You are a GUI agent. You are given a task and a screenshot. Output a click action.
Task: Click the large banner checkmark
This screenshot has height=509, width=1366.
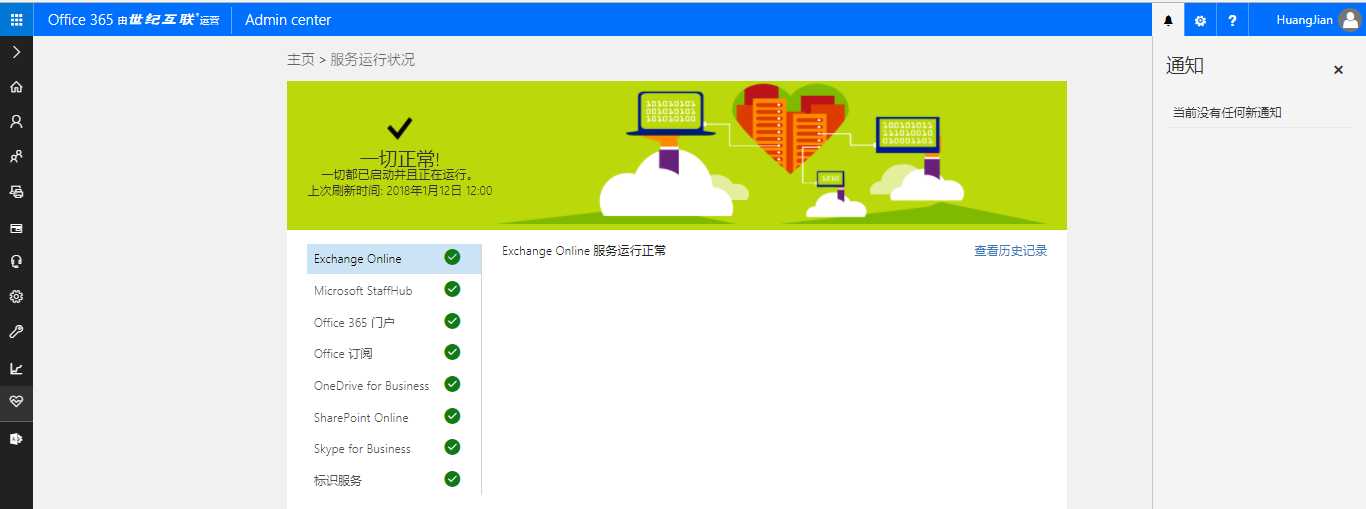click(400, 128)
